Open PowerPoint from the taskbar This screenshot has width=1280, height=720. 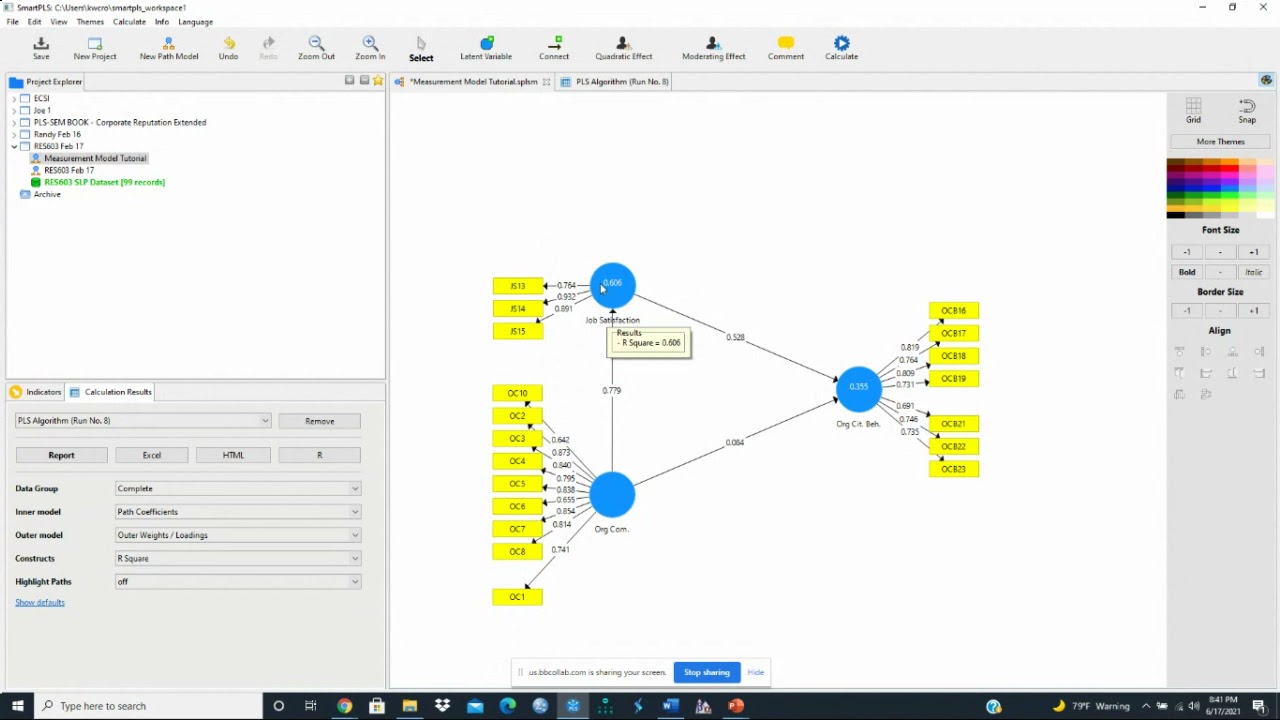click(x=736, y=706)
